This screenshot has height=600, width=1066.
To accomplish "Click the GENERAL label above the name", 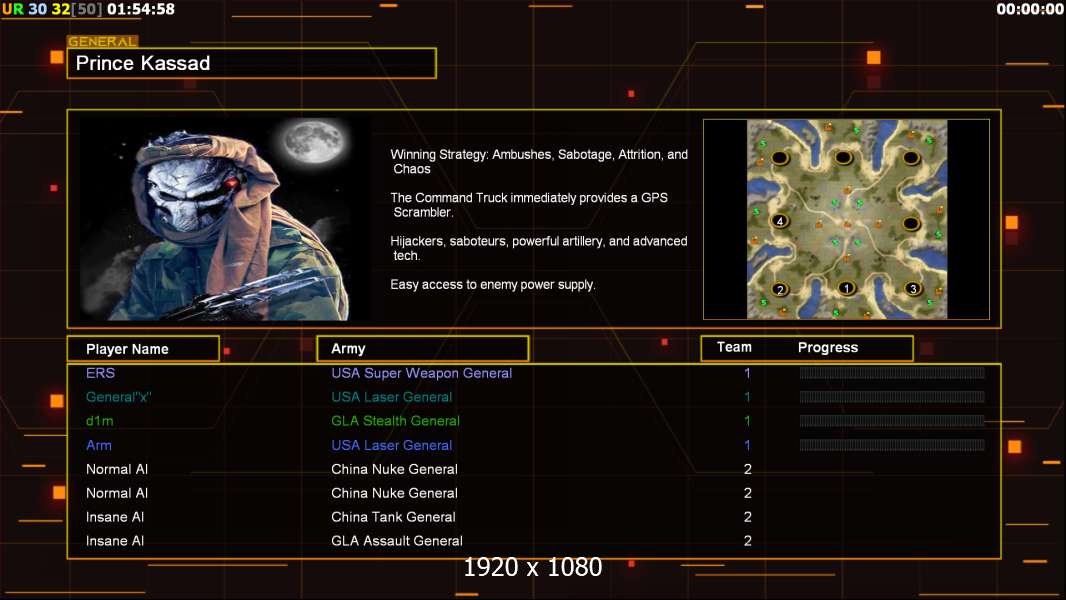I will pyautogui.click(x=103, y=41).
